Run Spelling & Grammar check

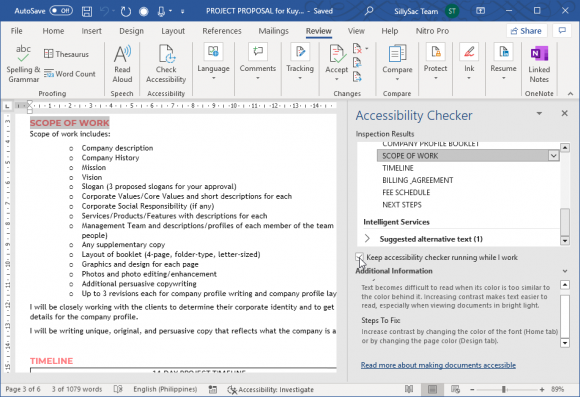(23, 63)
